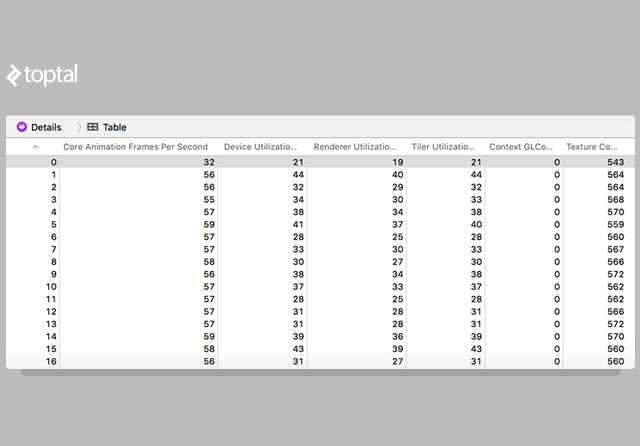Click frames per second value 32 in row 0

tap(209, 162)
